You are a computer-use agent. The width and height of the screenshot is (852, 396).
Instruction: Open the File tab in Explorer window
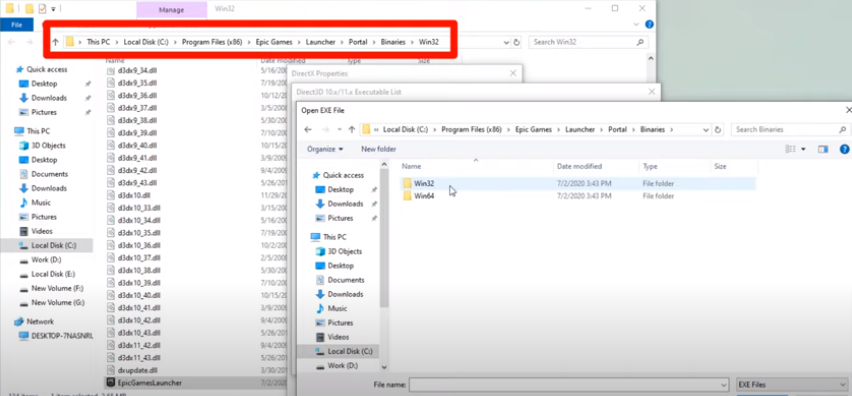tap(16, 25)
